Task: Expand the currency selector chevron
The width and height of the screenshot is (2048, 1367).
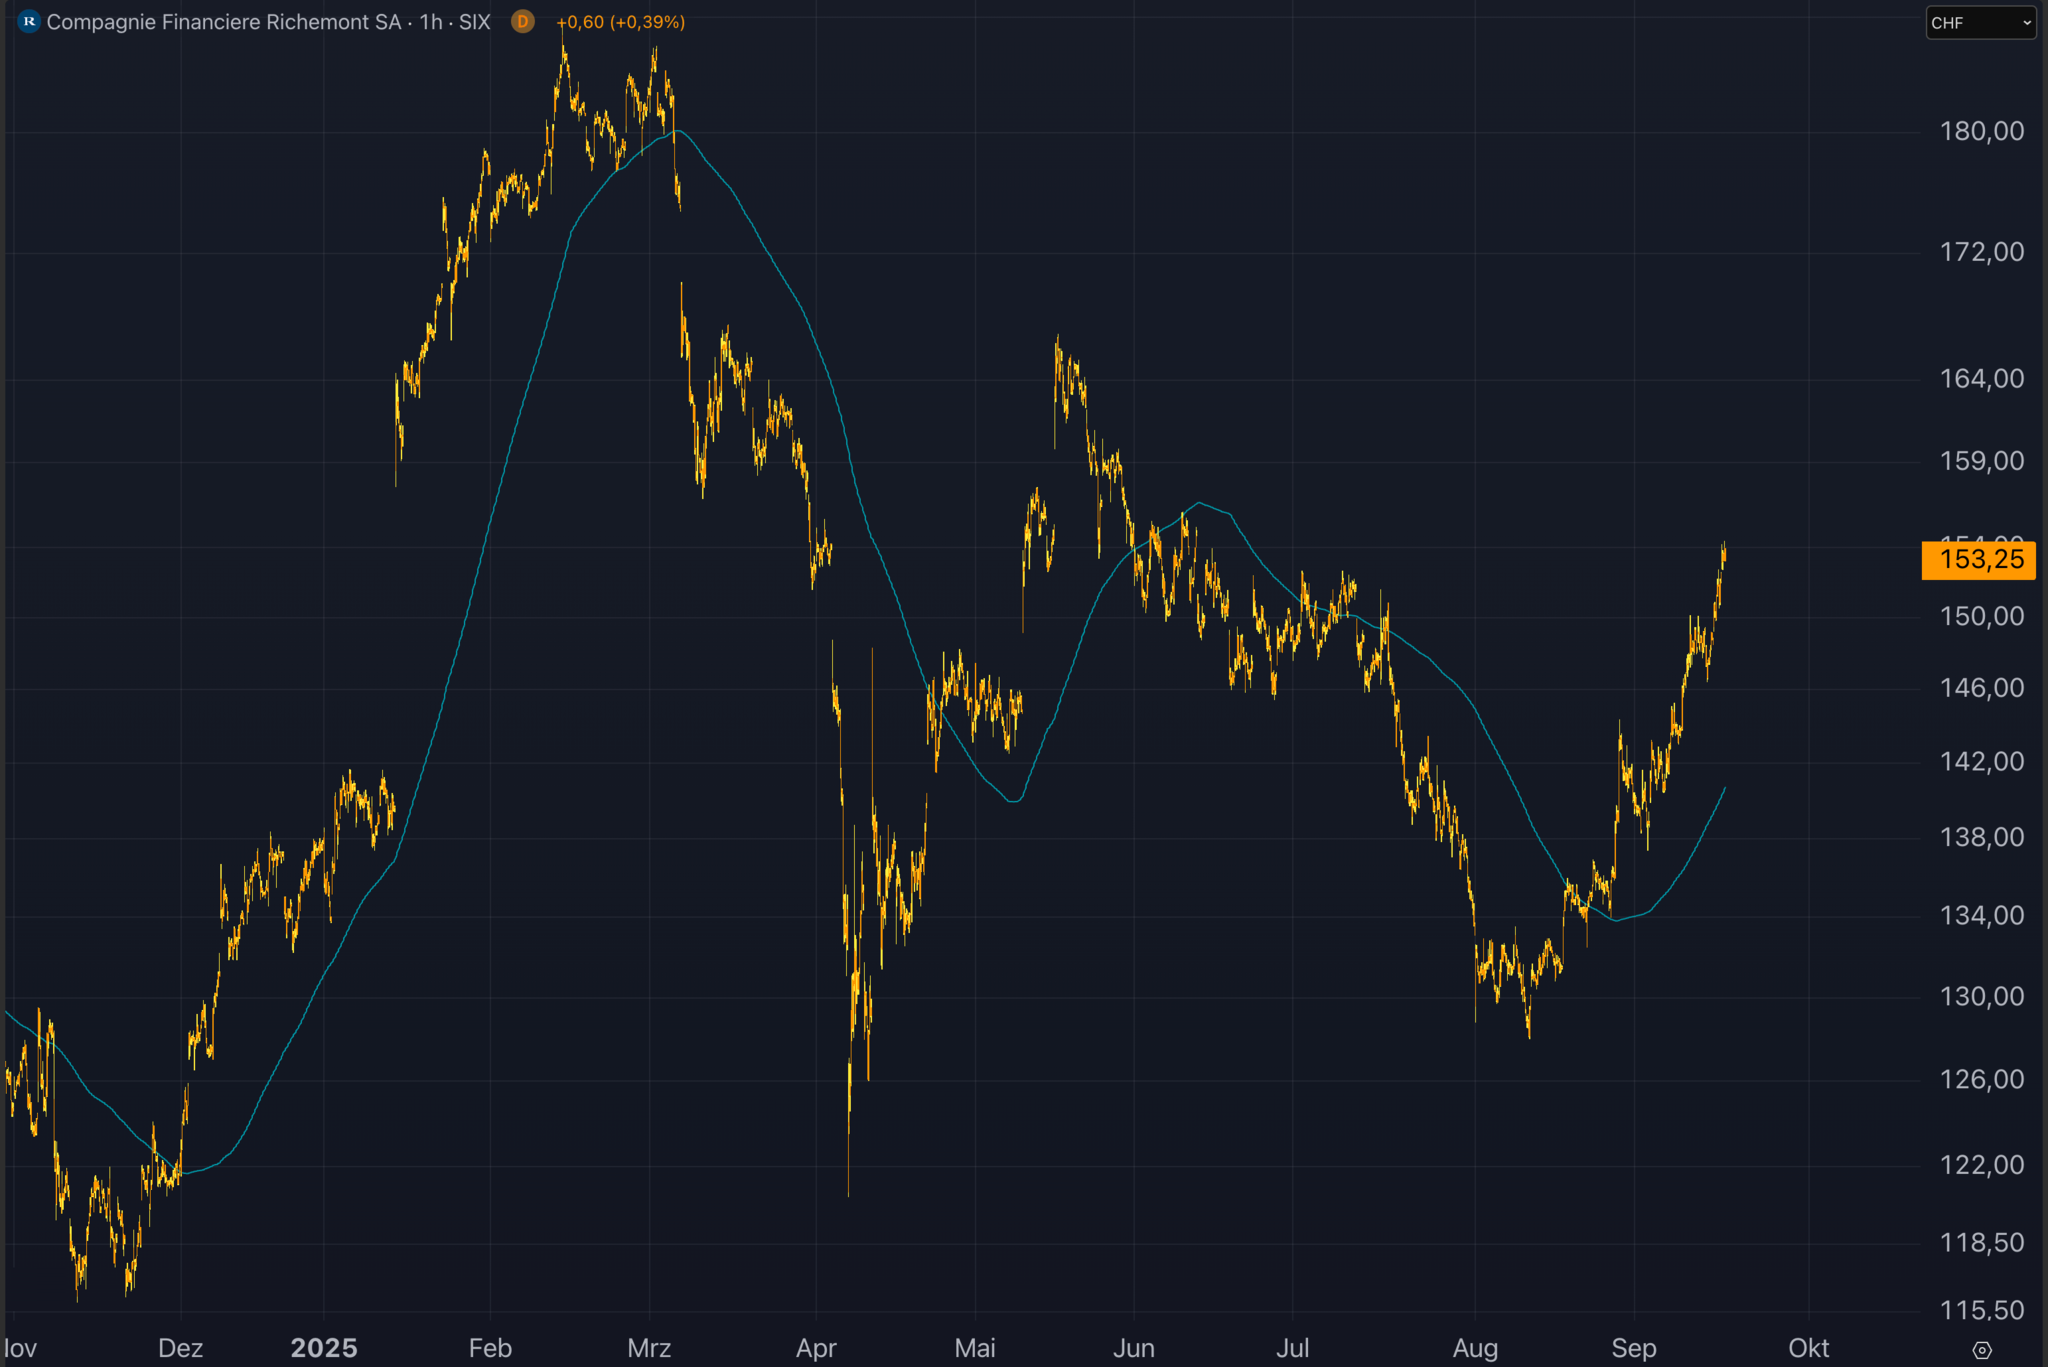Action: (x=2026, y=22)
